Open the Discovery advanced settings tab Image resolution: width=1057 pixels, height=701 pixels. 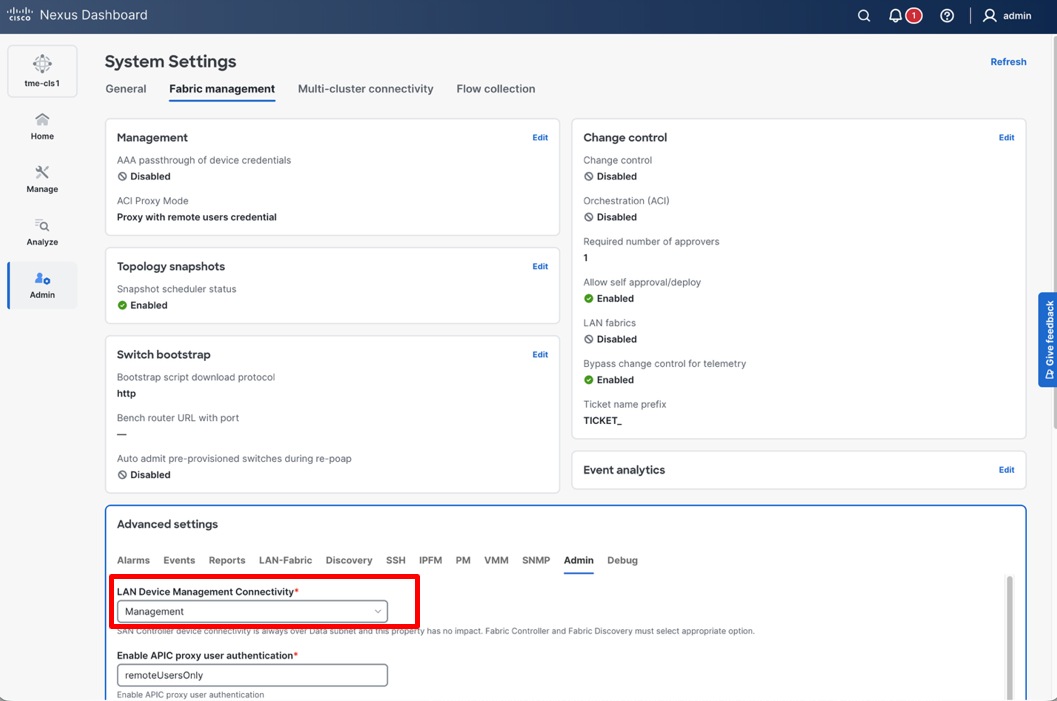tap(348, 560)
